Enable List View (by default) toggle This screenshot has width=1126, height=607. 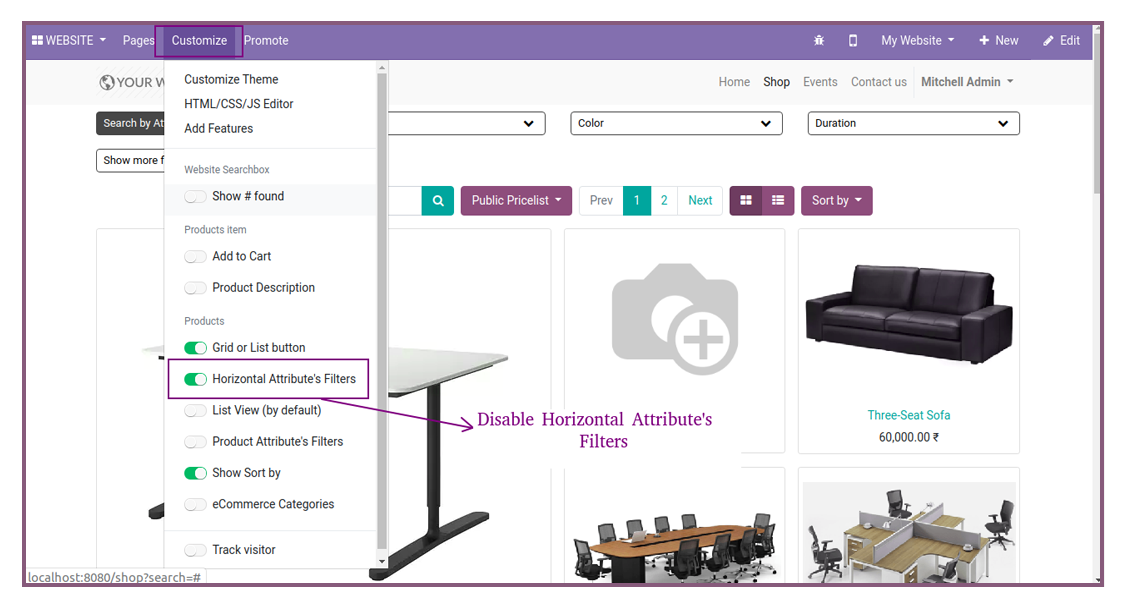coord(195,410)
